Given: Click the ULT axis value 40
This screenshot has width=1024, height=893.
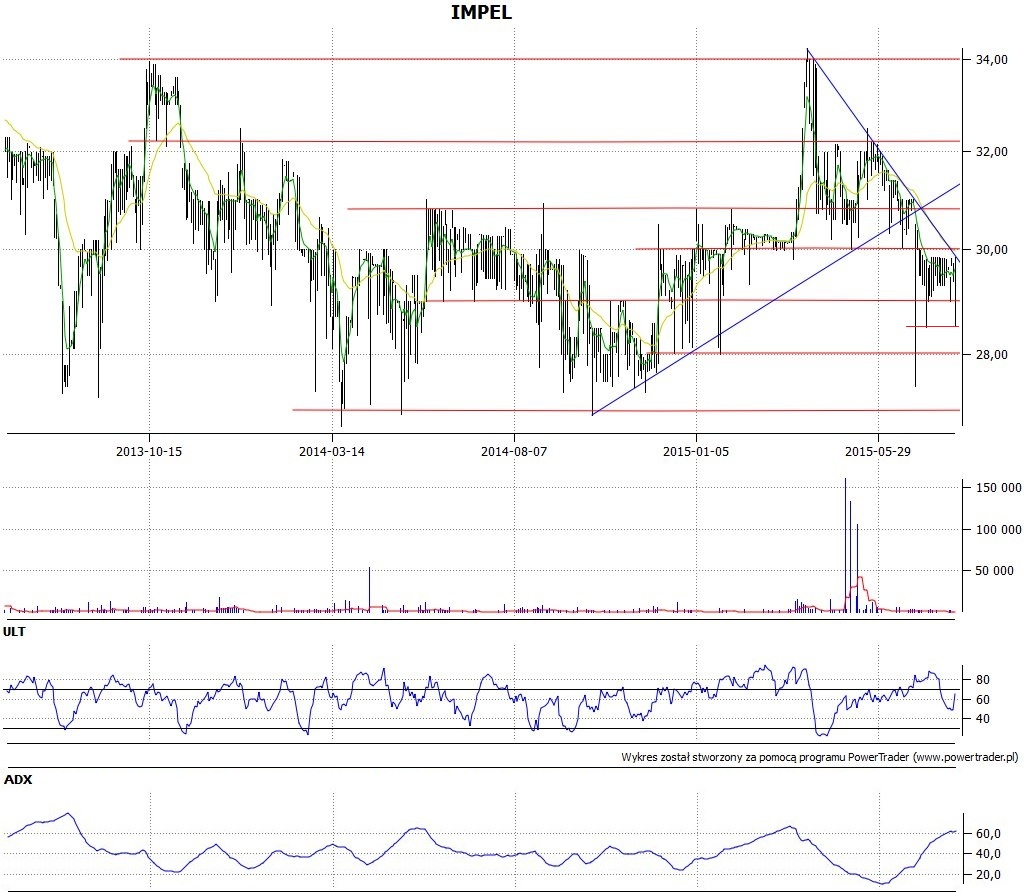Looking at the screenshot, I should pos(983,719).
